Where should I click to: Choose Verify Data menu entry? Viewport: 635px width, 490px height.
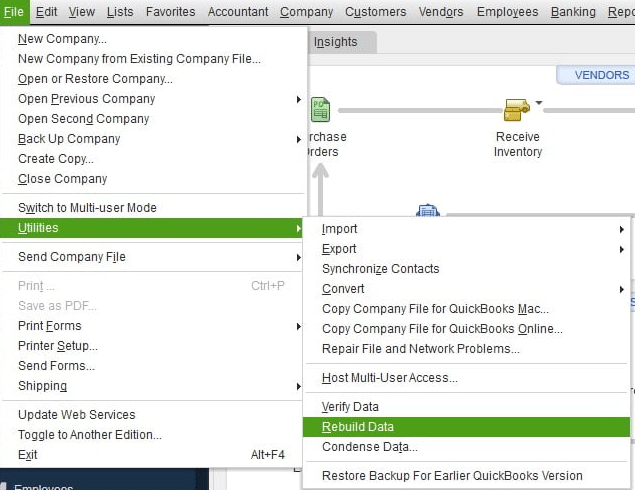coord(351,407)
